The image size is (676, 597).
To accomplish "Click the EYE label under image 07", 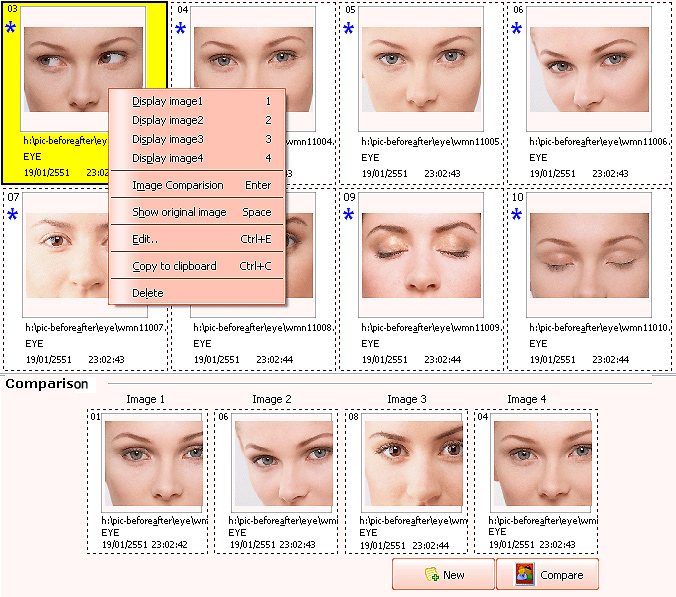I will (34, 344).
